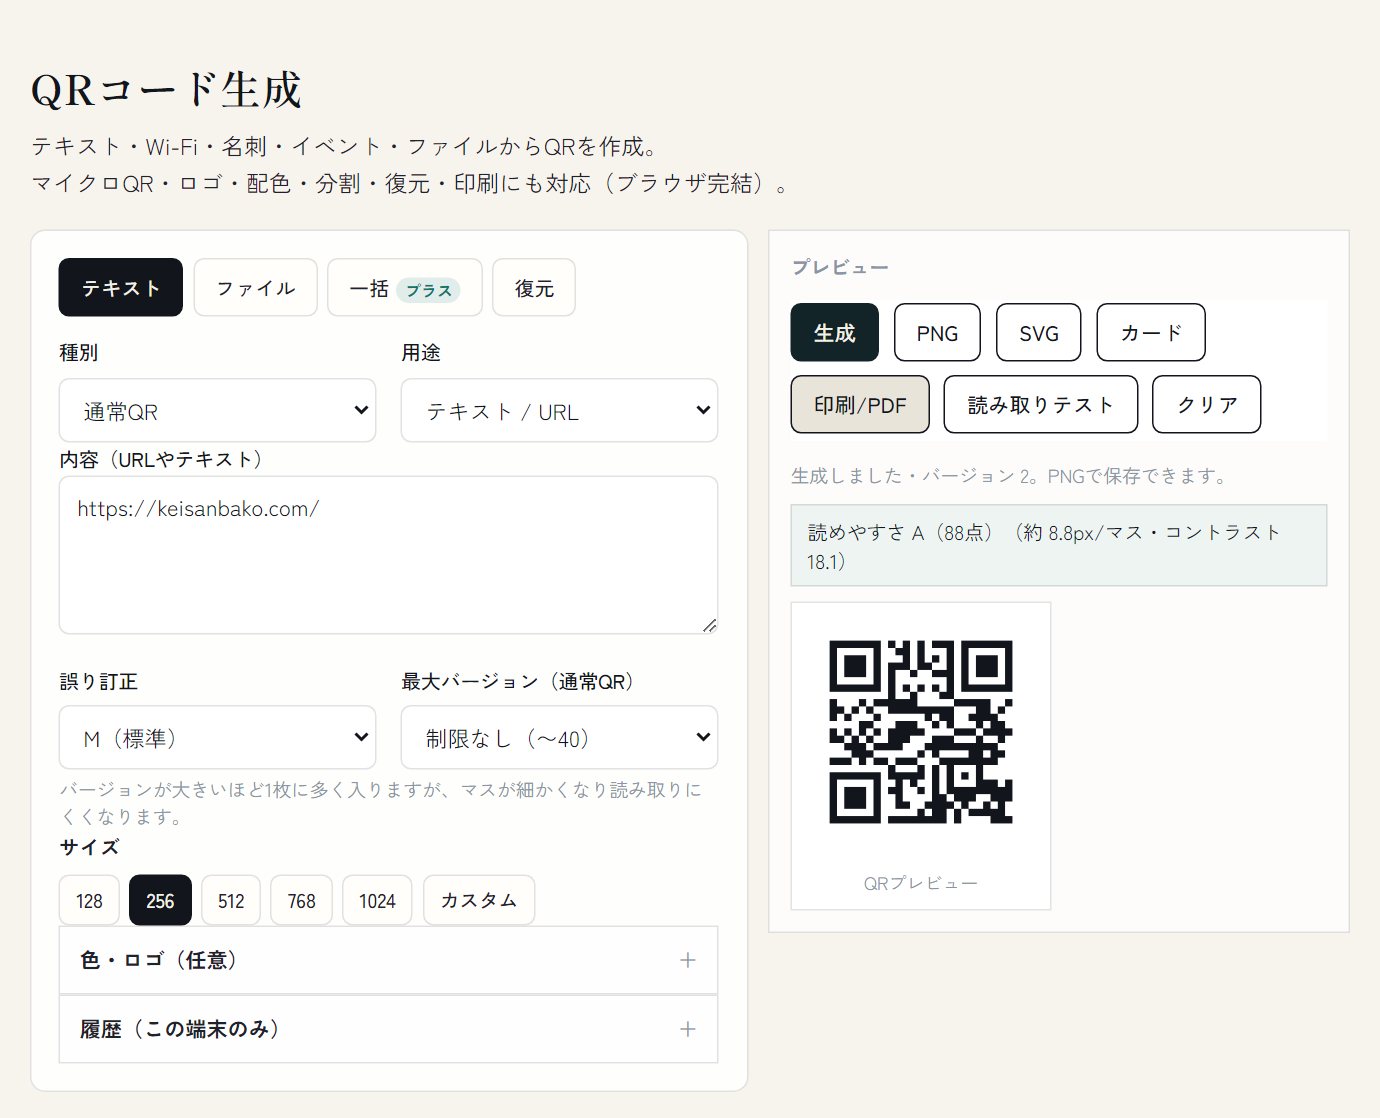Image resolution: width=1380 pixels, height=1118 pixels.
Task: Click the generated QR code preview image
Action: pyautogui.click(x=921, y=732)
